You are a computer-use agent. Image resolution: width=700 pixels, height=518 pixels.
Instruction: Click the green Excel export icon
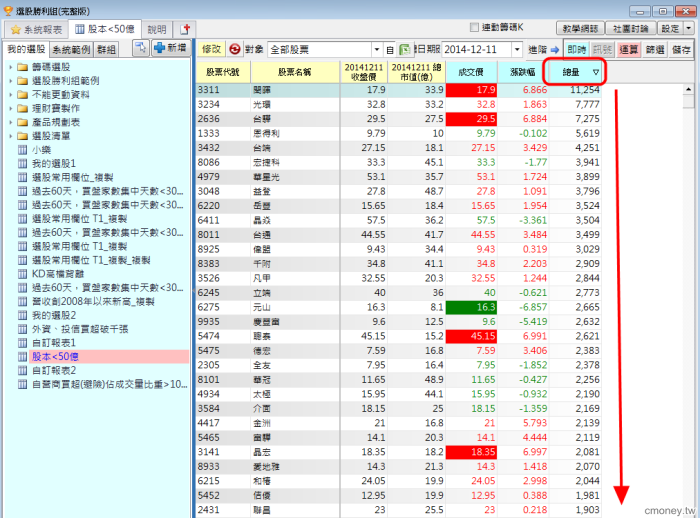coord(404,50)
